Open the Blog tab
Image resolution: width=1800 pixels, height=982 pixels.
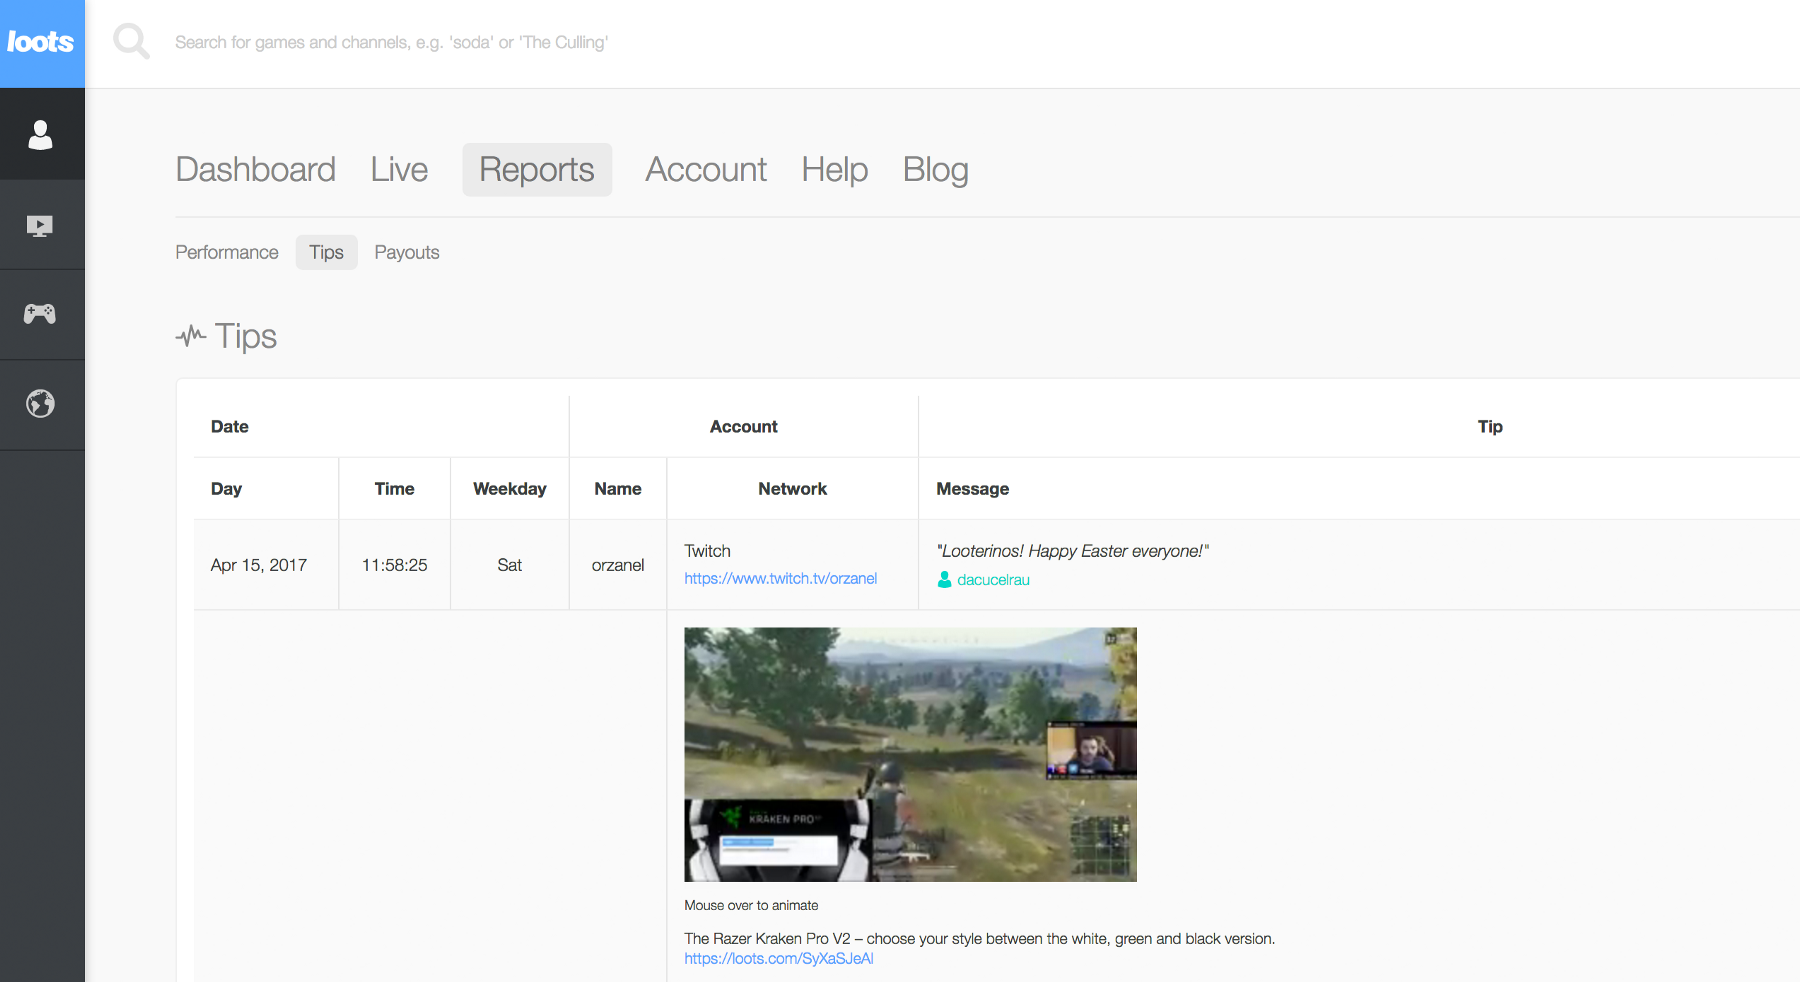pos(936,170)
